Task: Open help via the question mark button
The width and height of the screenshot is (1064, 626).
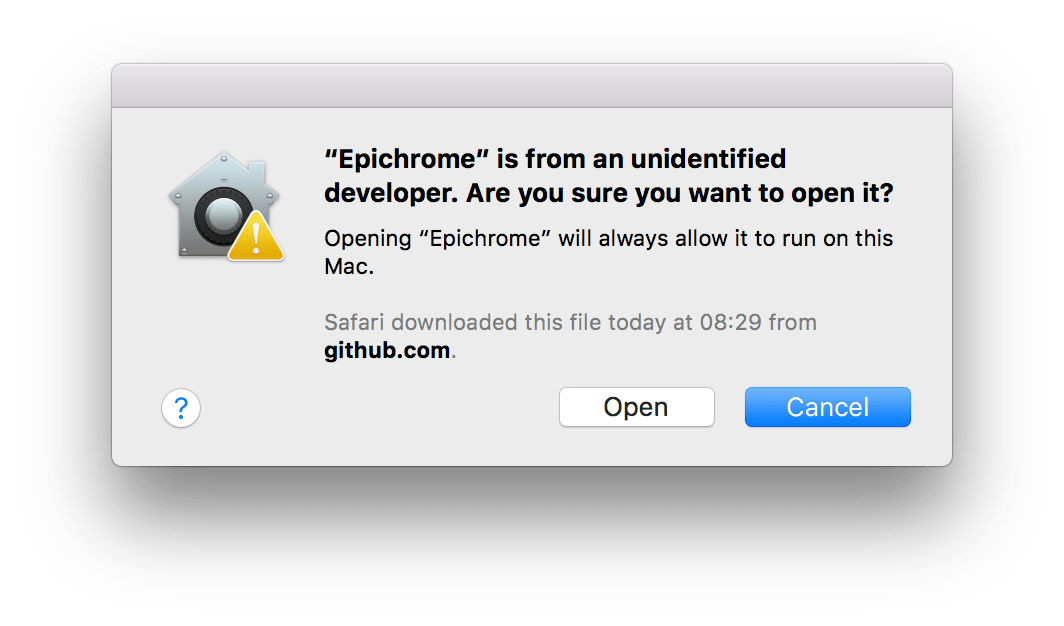Action: [180, 408]
